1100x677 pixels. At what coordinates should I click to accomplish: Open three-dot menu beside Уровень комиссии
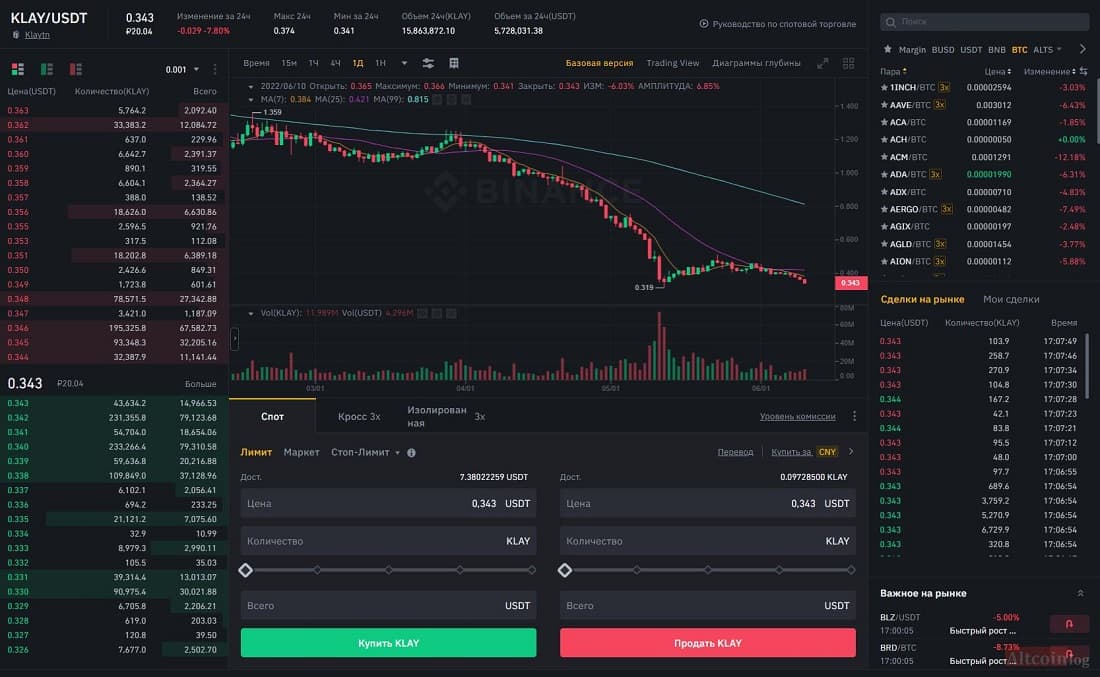854,416
